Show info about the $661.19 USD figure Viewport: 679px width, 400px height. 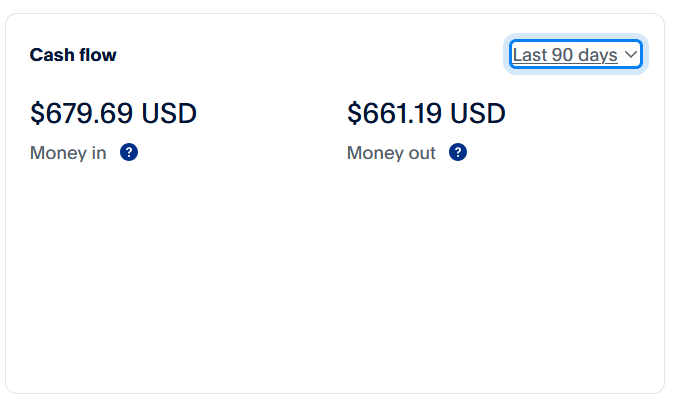(458, 153)
